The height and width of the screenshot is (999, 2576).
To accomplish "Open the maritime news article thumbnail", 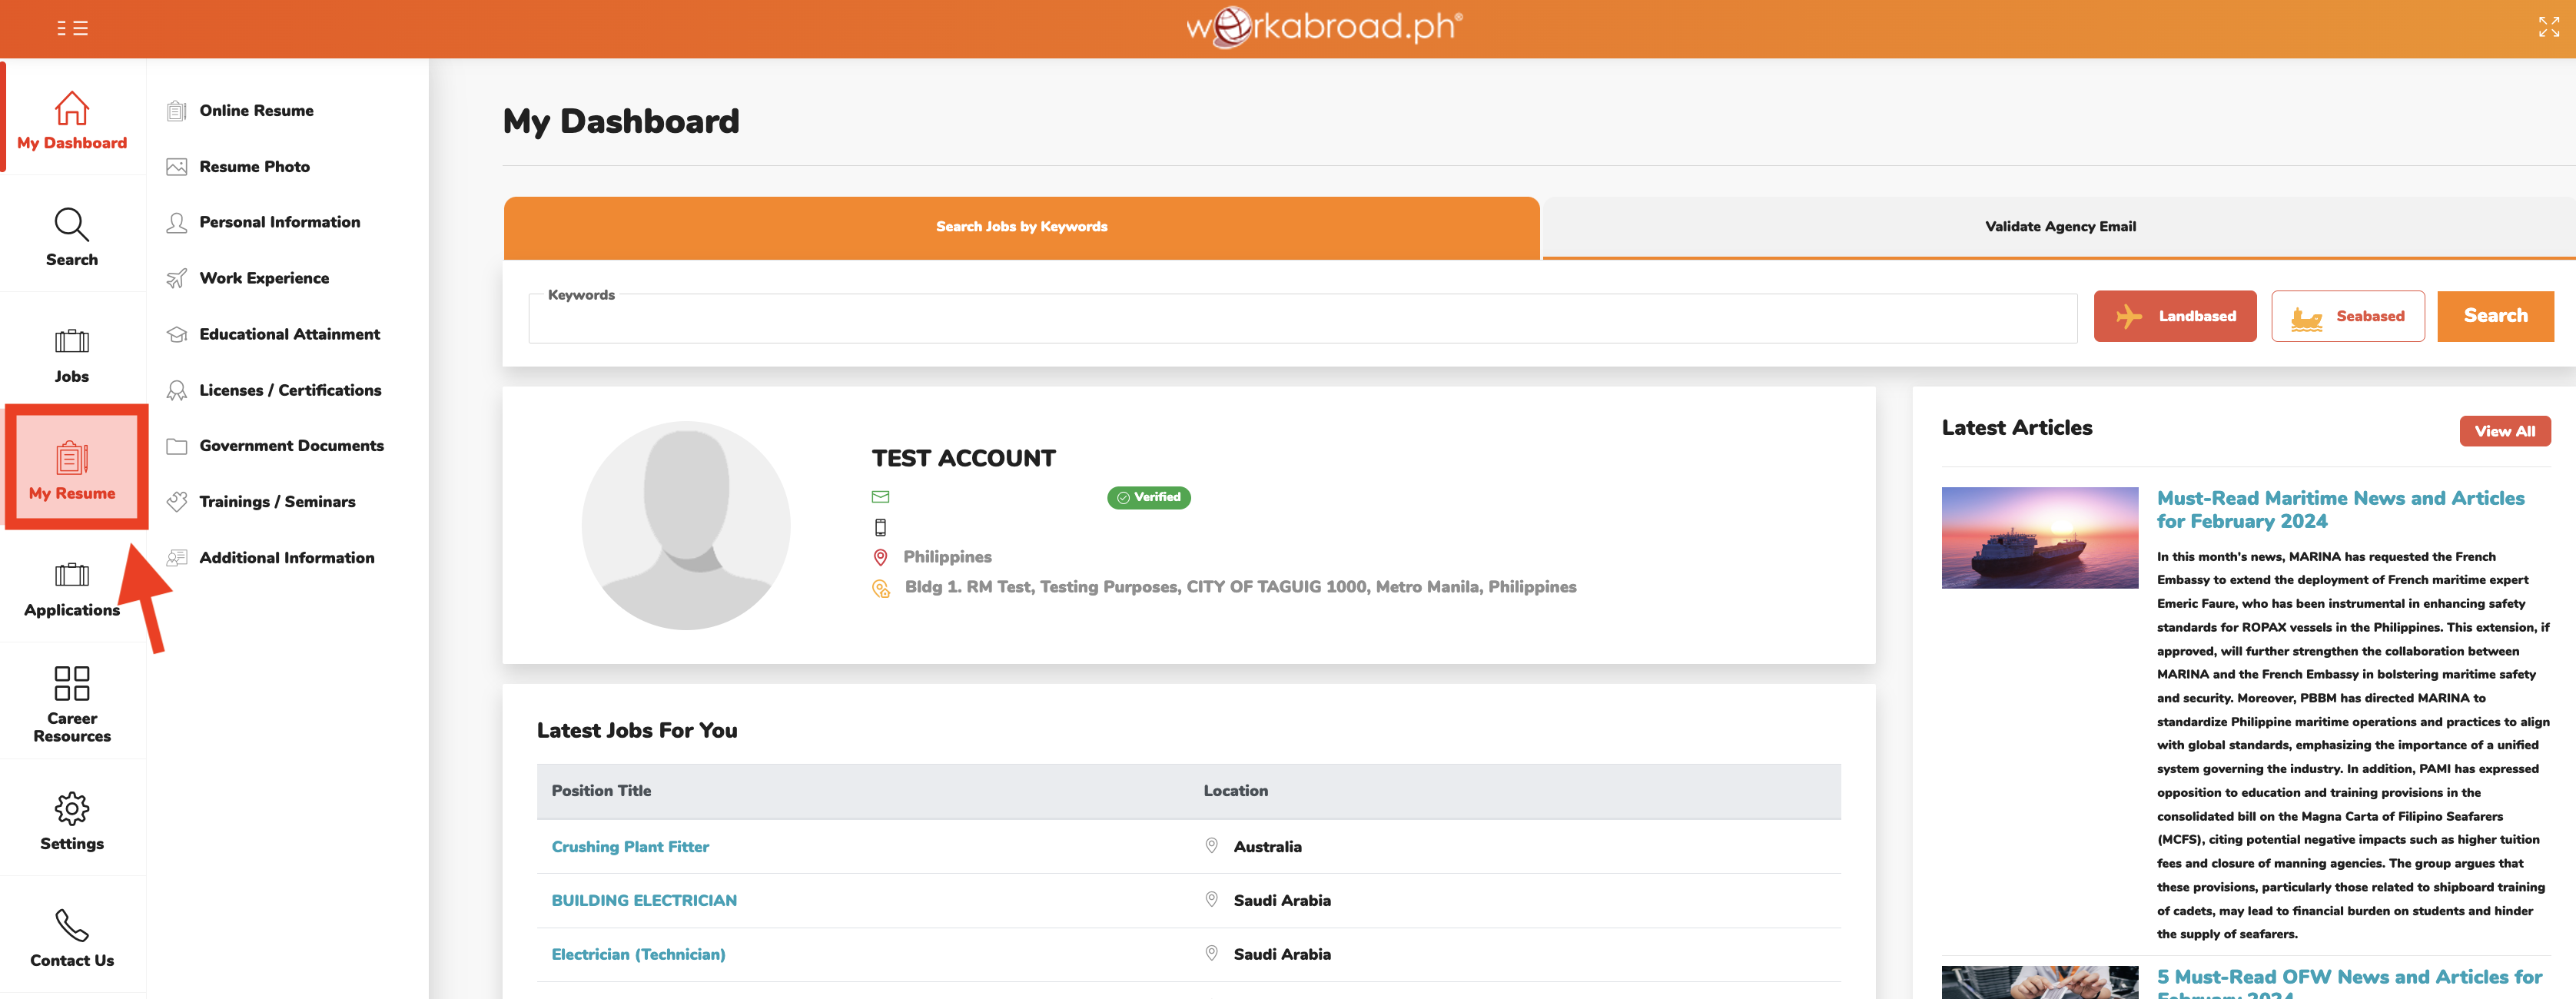I will (2039, 537).
